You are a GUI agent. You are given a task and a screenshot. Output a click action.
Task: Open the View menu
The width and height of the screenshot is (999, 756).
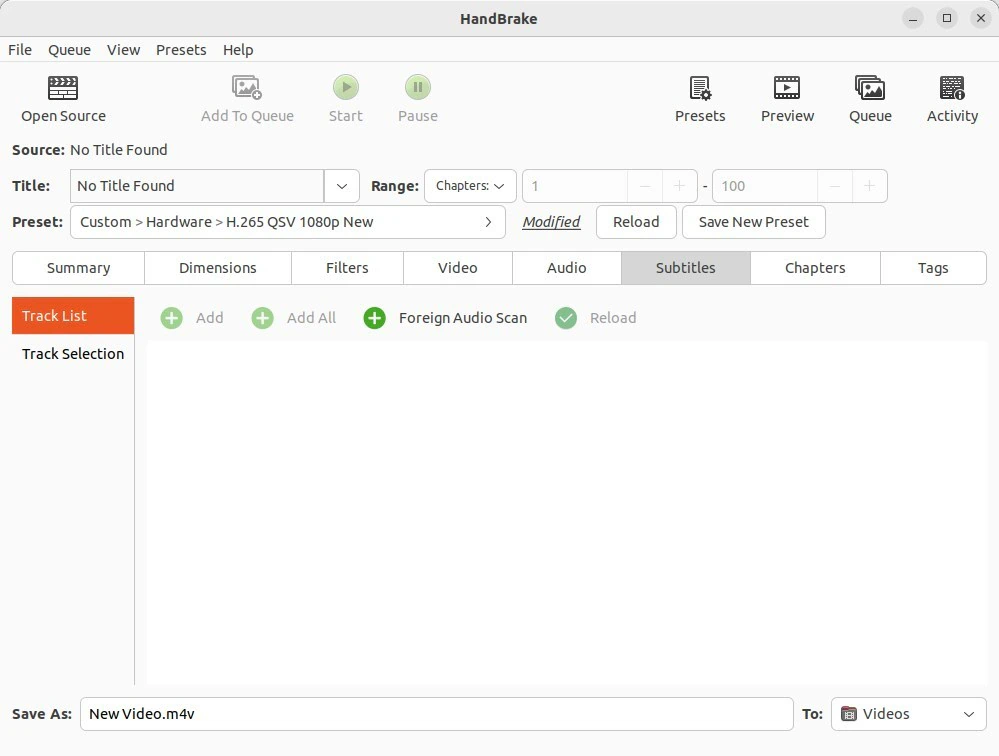(x=123, y=50)
